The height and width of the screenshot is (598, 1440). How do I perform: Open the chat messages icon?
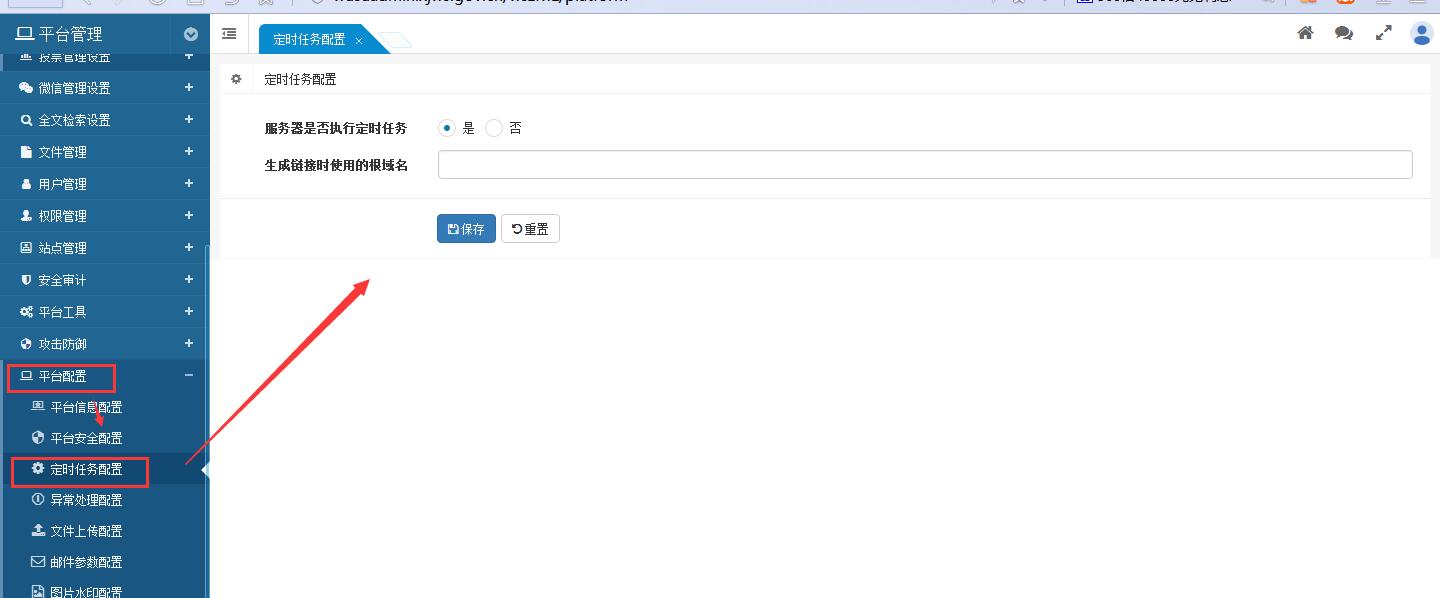(1344, 33)
